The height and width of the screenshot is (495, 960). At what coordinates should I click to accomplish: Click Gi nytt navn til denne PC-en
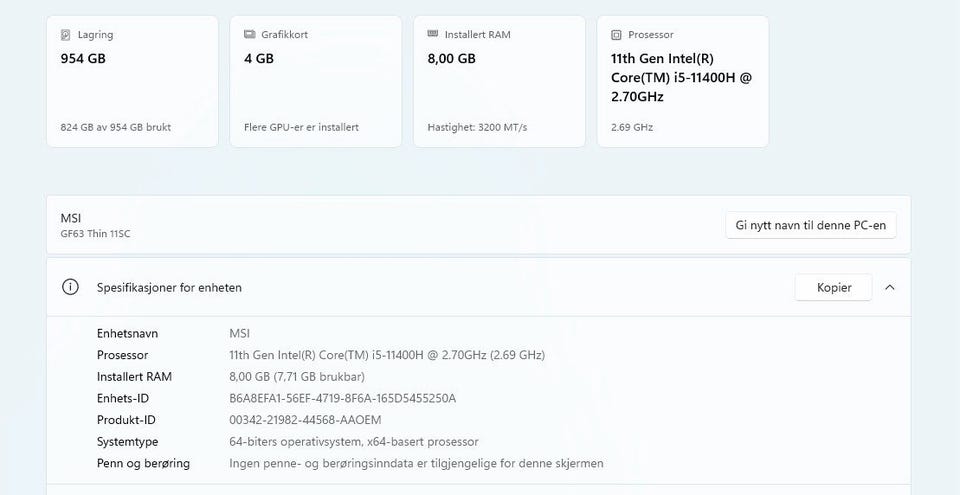coord(810,225)
